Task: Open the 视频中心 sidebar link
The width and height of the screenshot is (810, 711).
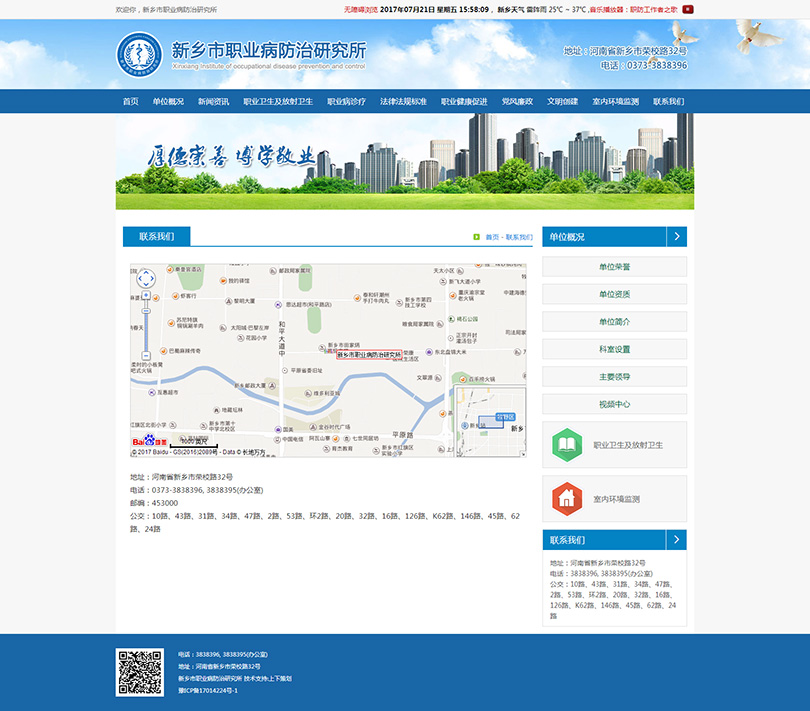Action: coord(614,405)
